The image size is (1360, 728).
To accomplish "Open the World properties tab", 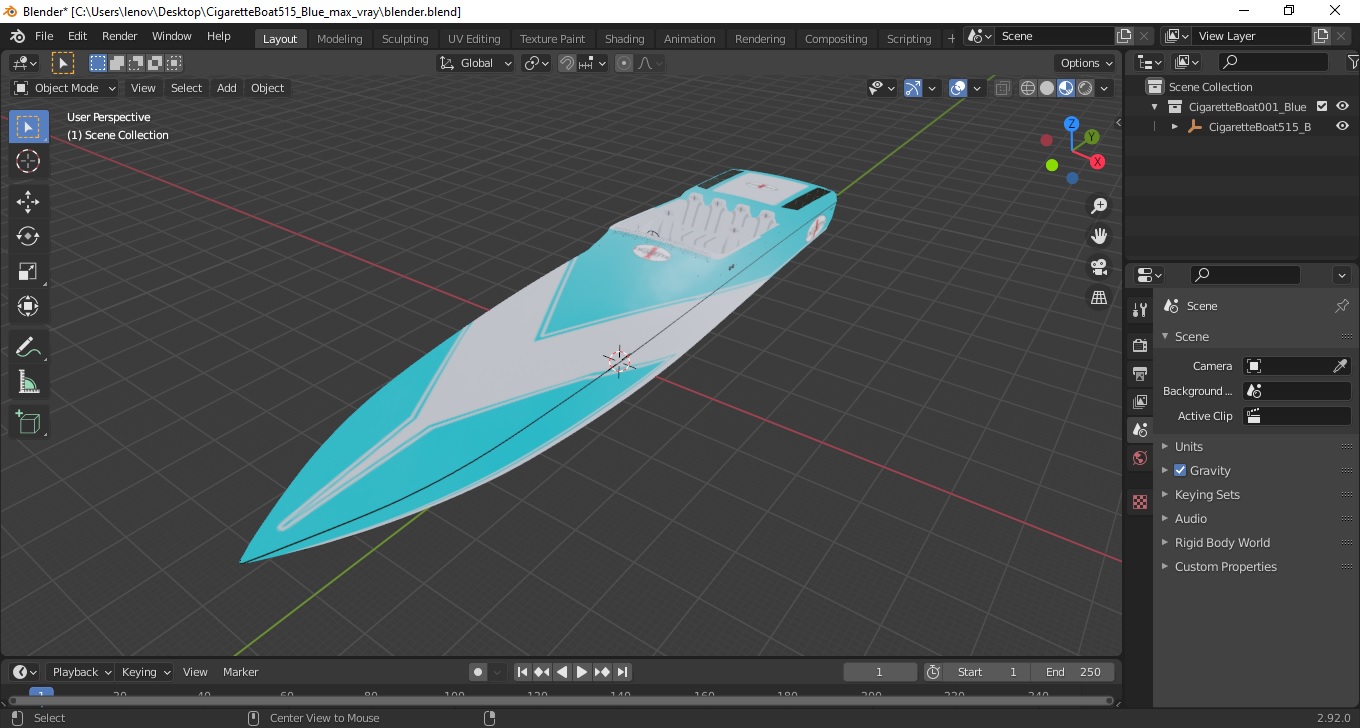I will pyautogui.click(x=1140, y=458).
